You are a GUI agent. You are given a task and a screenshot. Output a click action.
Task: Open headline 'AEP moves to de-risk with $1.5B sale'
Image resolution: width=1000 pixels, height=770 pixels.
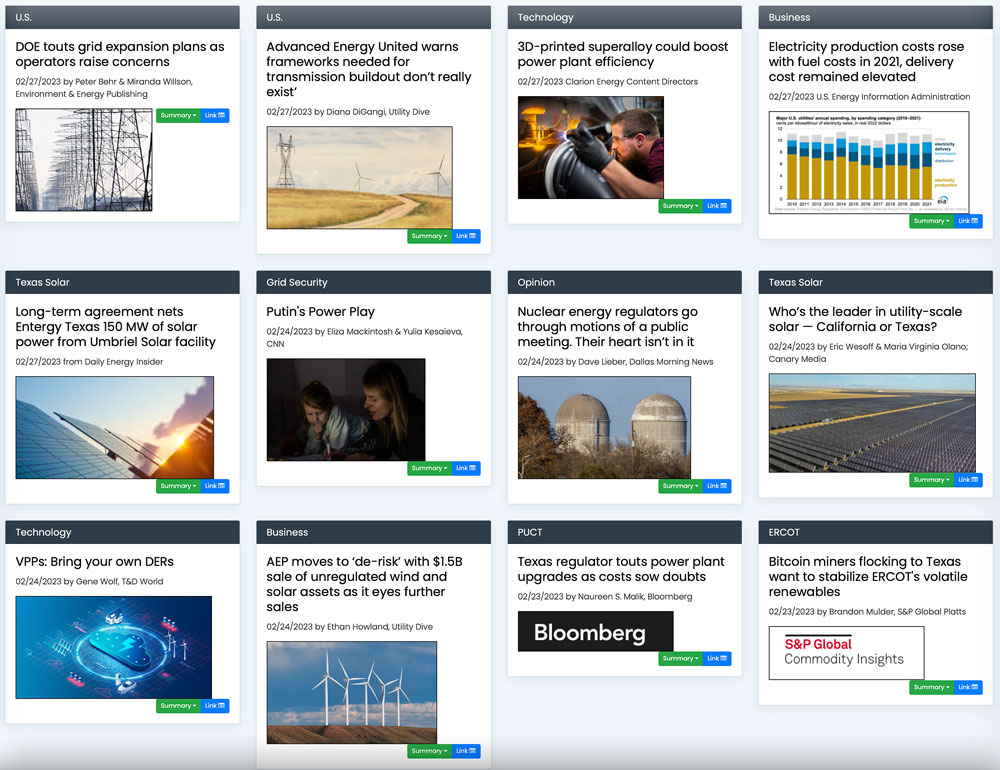364,584
